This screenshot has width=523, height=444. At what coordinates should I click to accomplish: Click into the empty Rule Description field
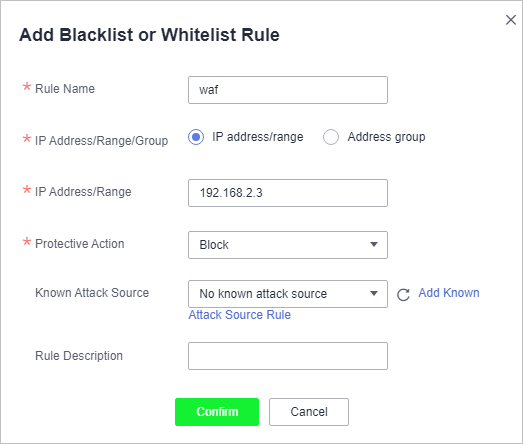coord(288,356)
